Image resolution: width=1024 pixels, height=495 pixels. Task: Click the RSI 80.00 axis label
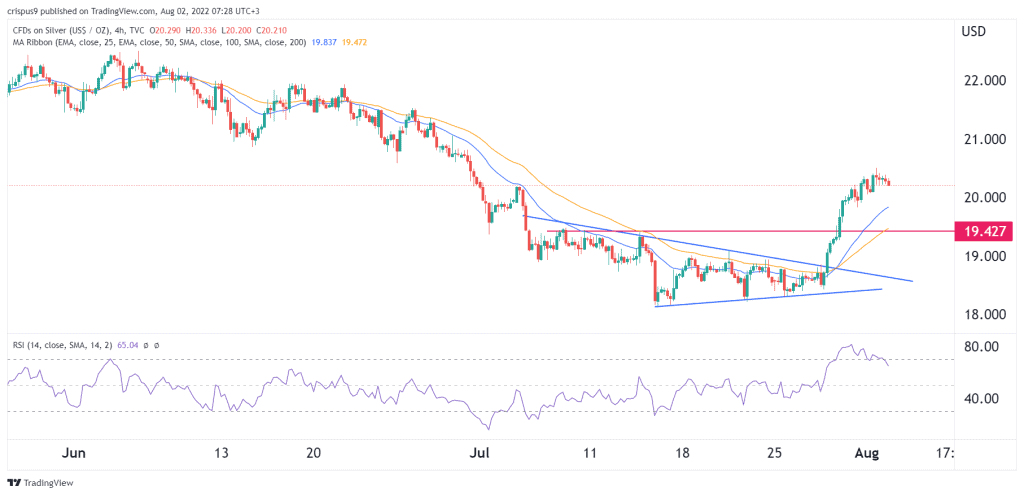click(983, 347)
